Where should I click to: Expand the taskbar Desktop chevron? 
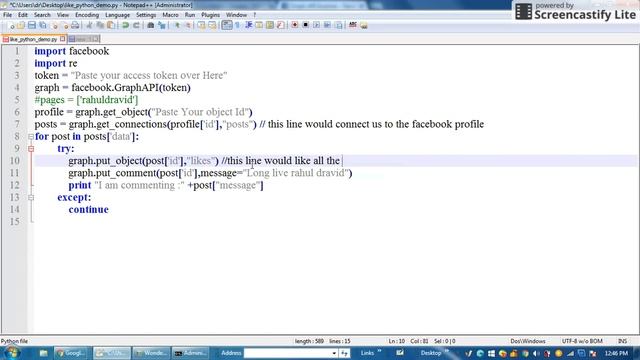tap(447, 351)
